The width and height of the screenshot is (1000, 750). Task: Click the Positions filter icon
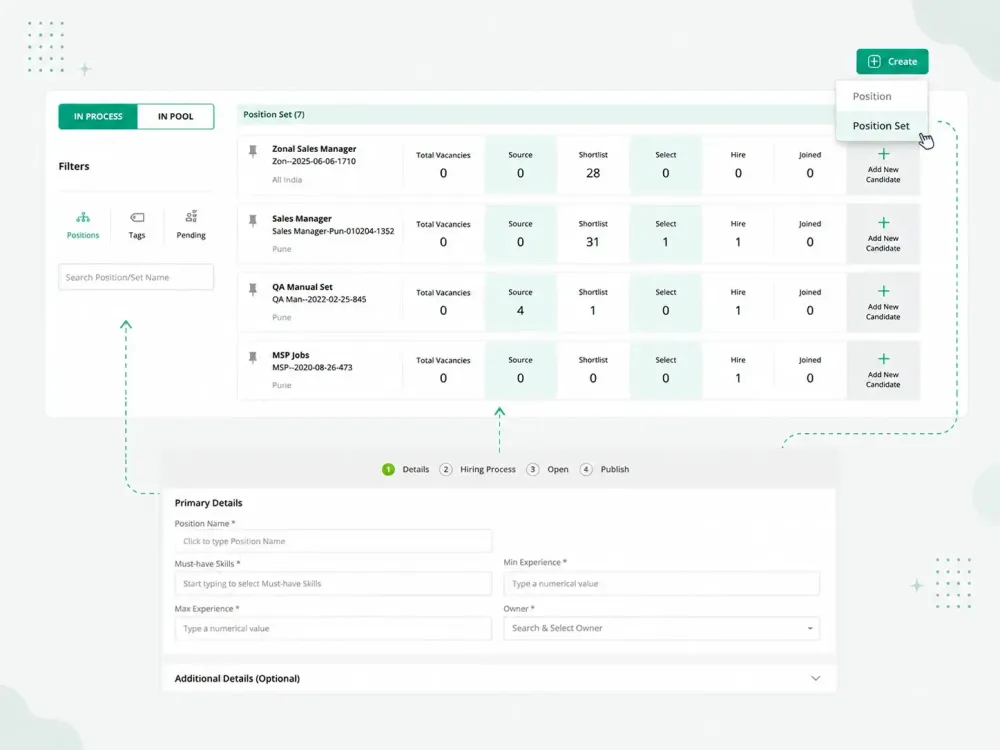(x=83, y=217)
